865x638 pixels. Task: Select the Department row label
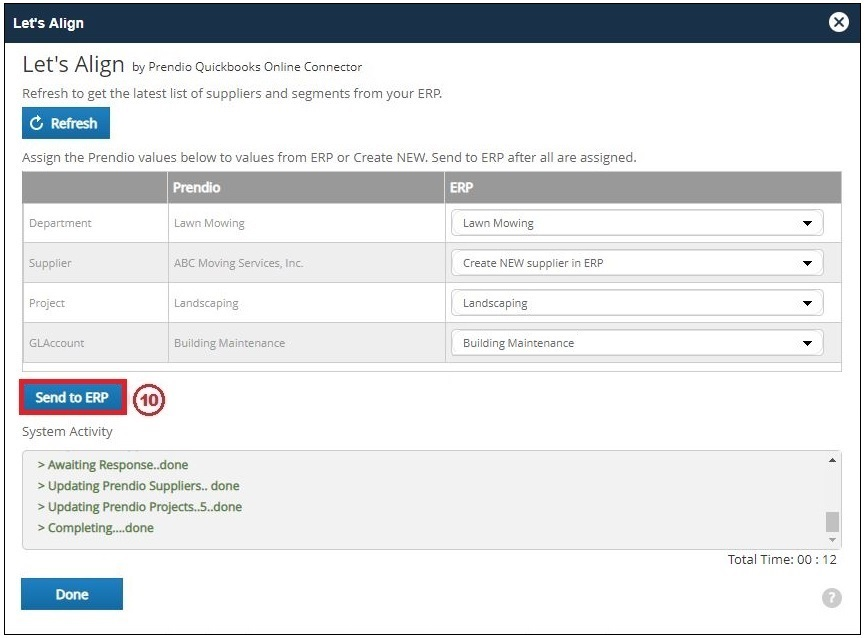[62, 222]
